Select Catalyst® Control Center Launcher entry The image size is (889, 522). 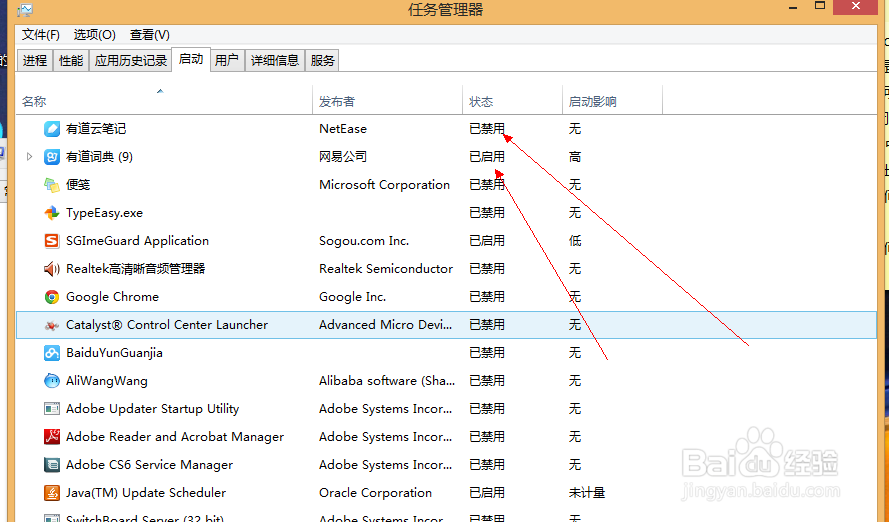pos(167,325)
